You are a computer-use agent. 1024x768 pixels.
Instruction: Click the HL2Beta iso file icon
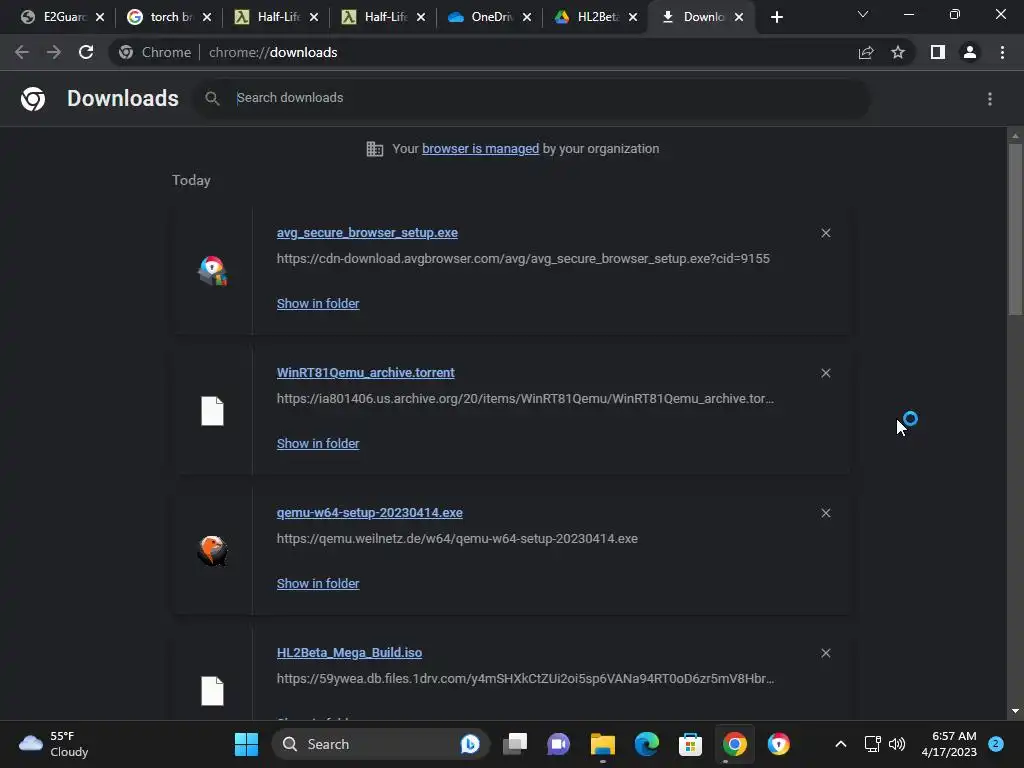[212, 691]
